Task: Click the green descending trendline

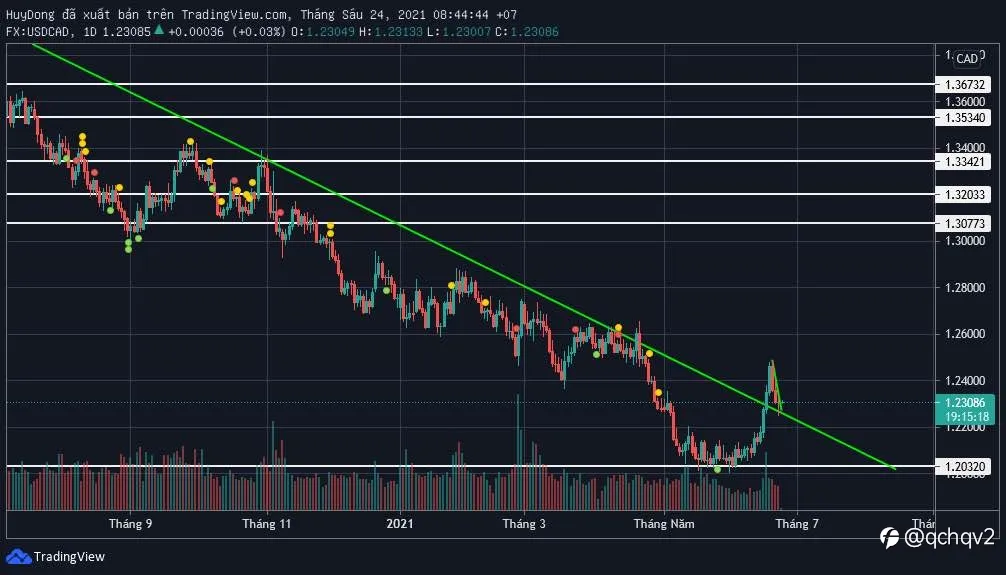Action: (x=462, y=255)
